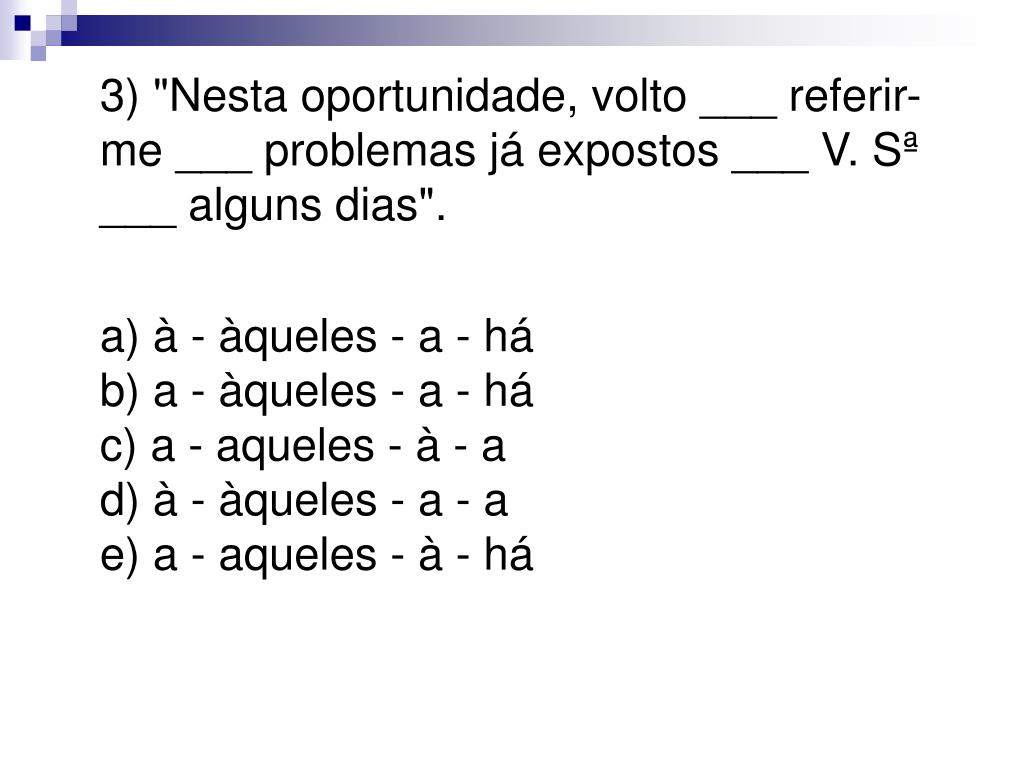Click 'há' at end of option e

click(508, 554)
